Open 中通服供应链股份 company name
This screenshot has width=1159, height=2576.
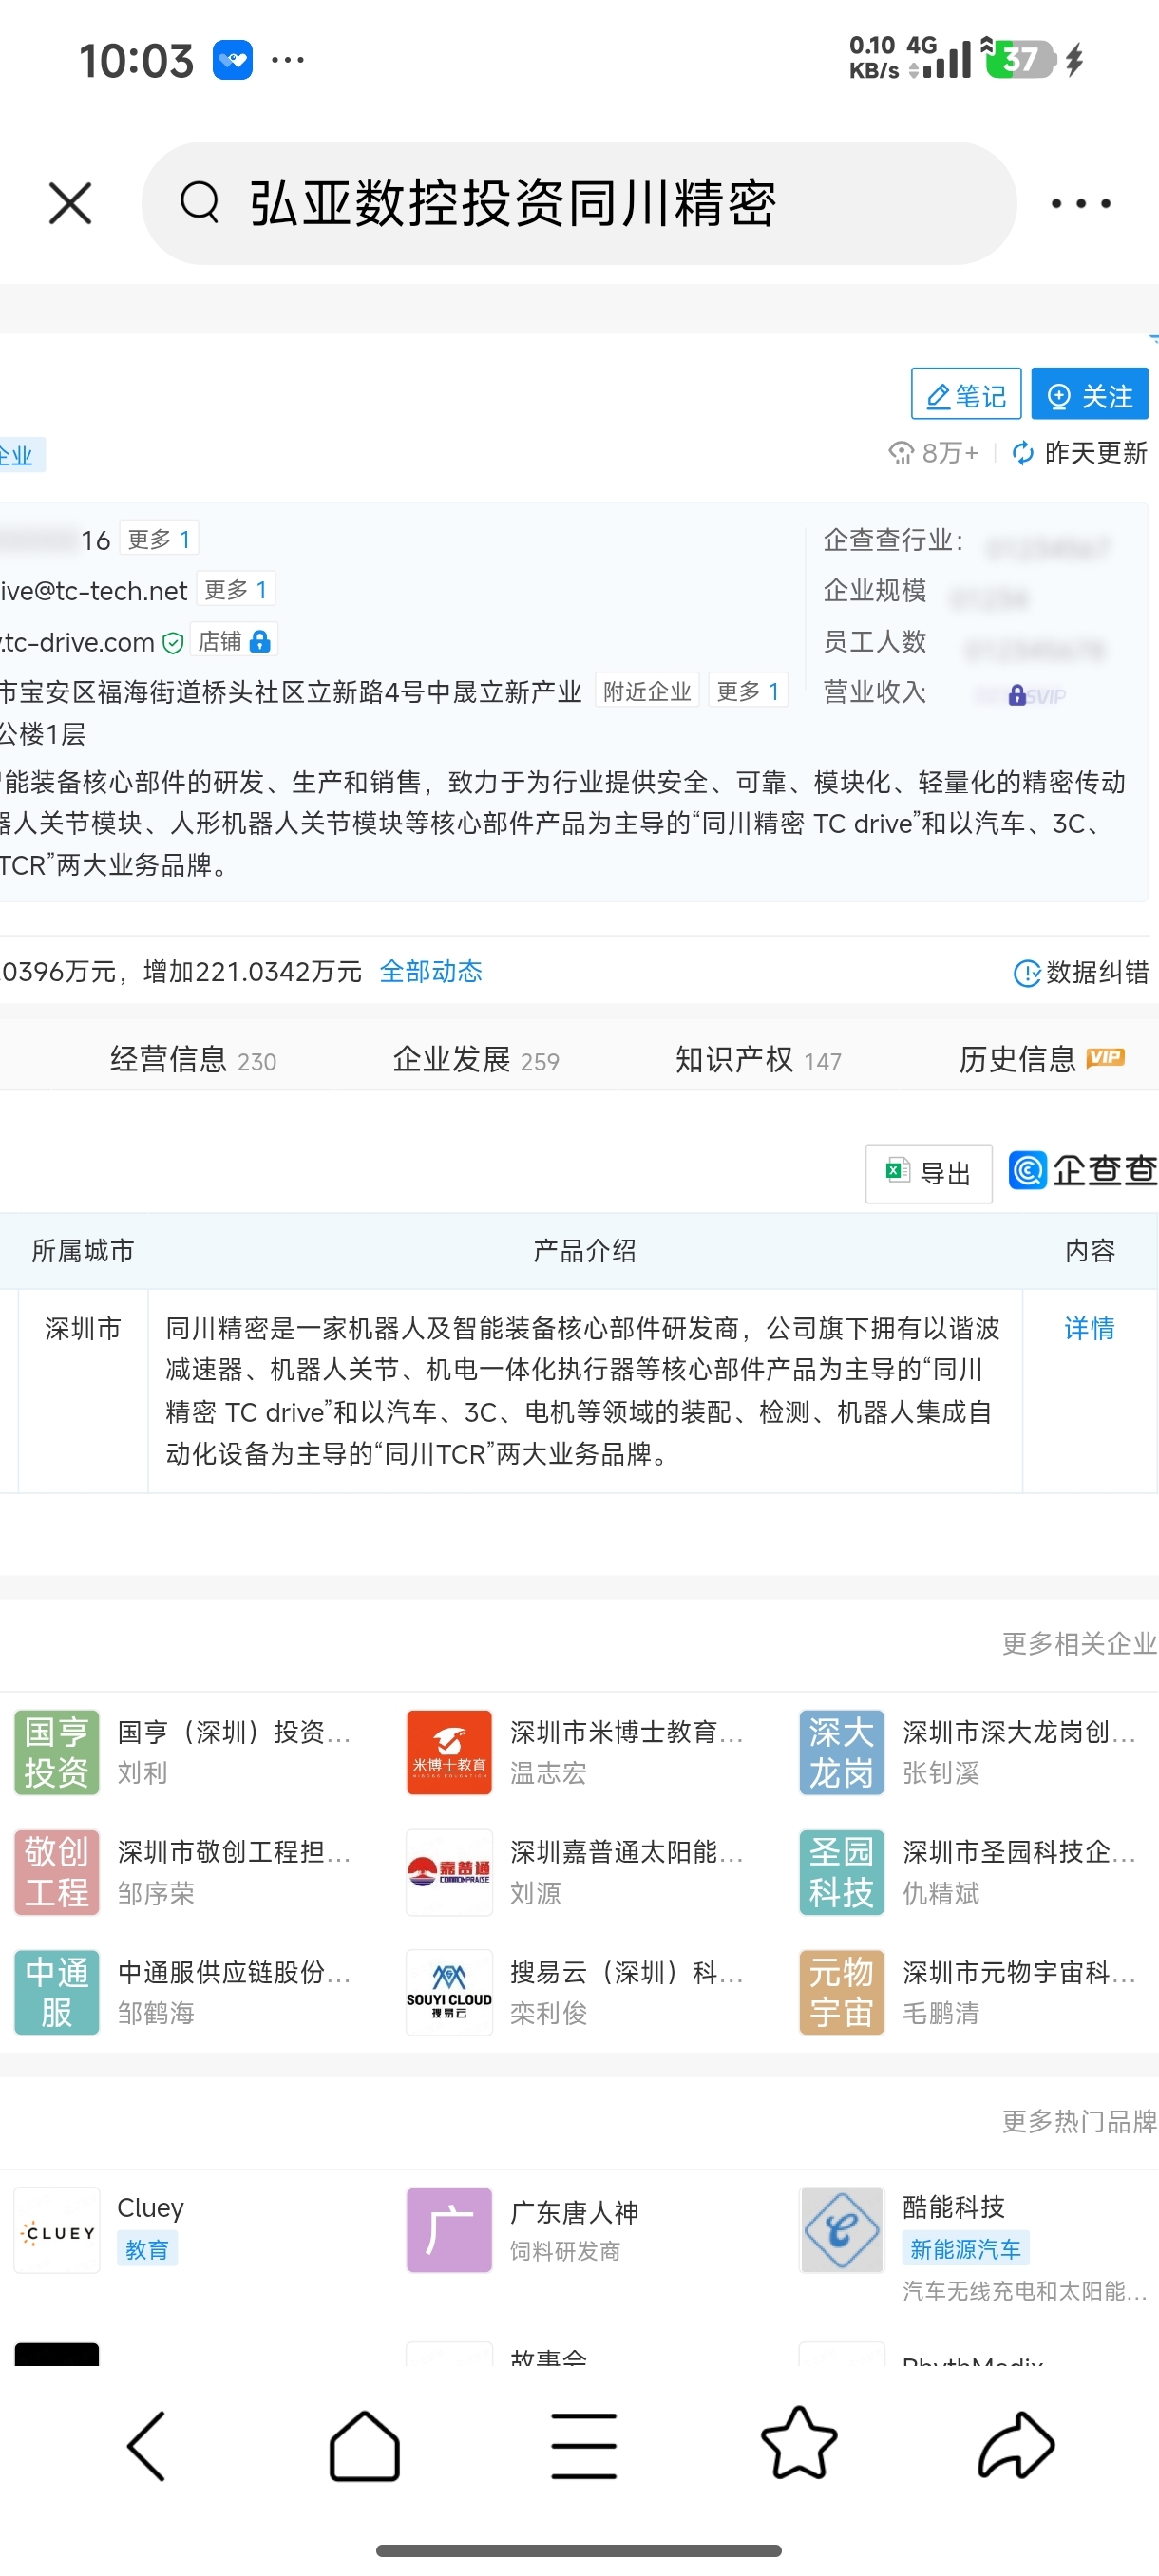tap(234, 1971)
